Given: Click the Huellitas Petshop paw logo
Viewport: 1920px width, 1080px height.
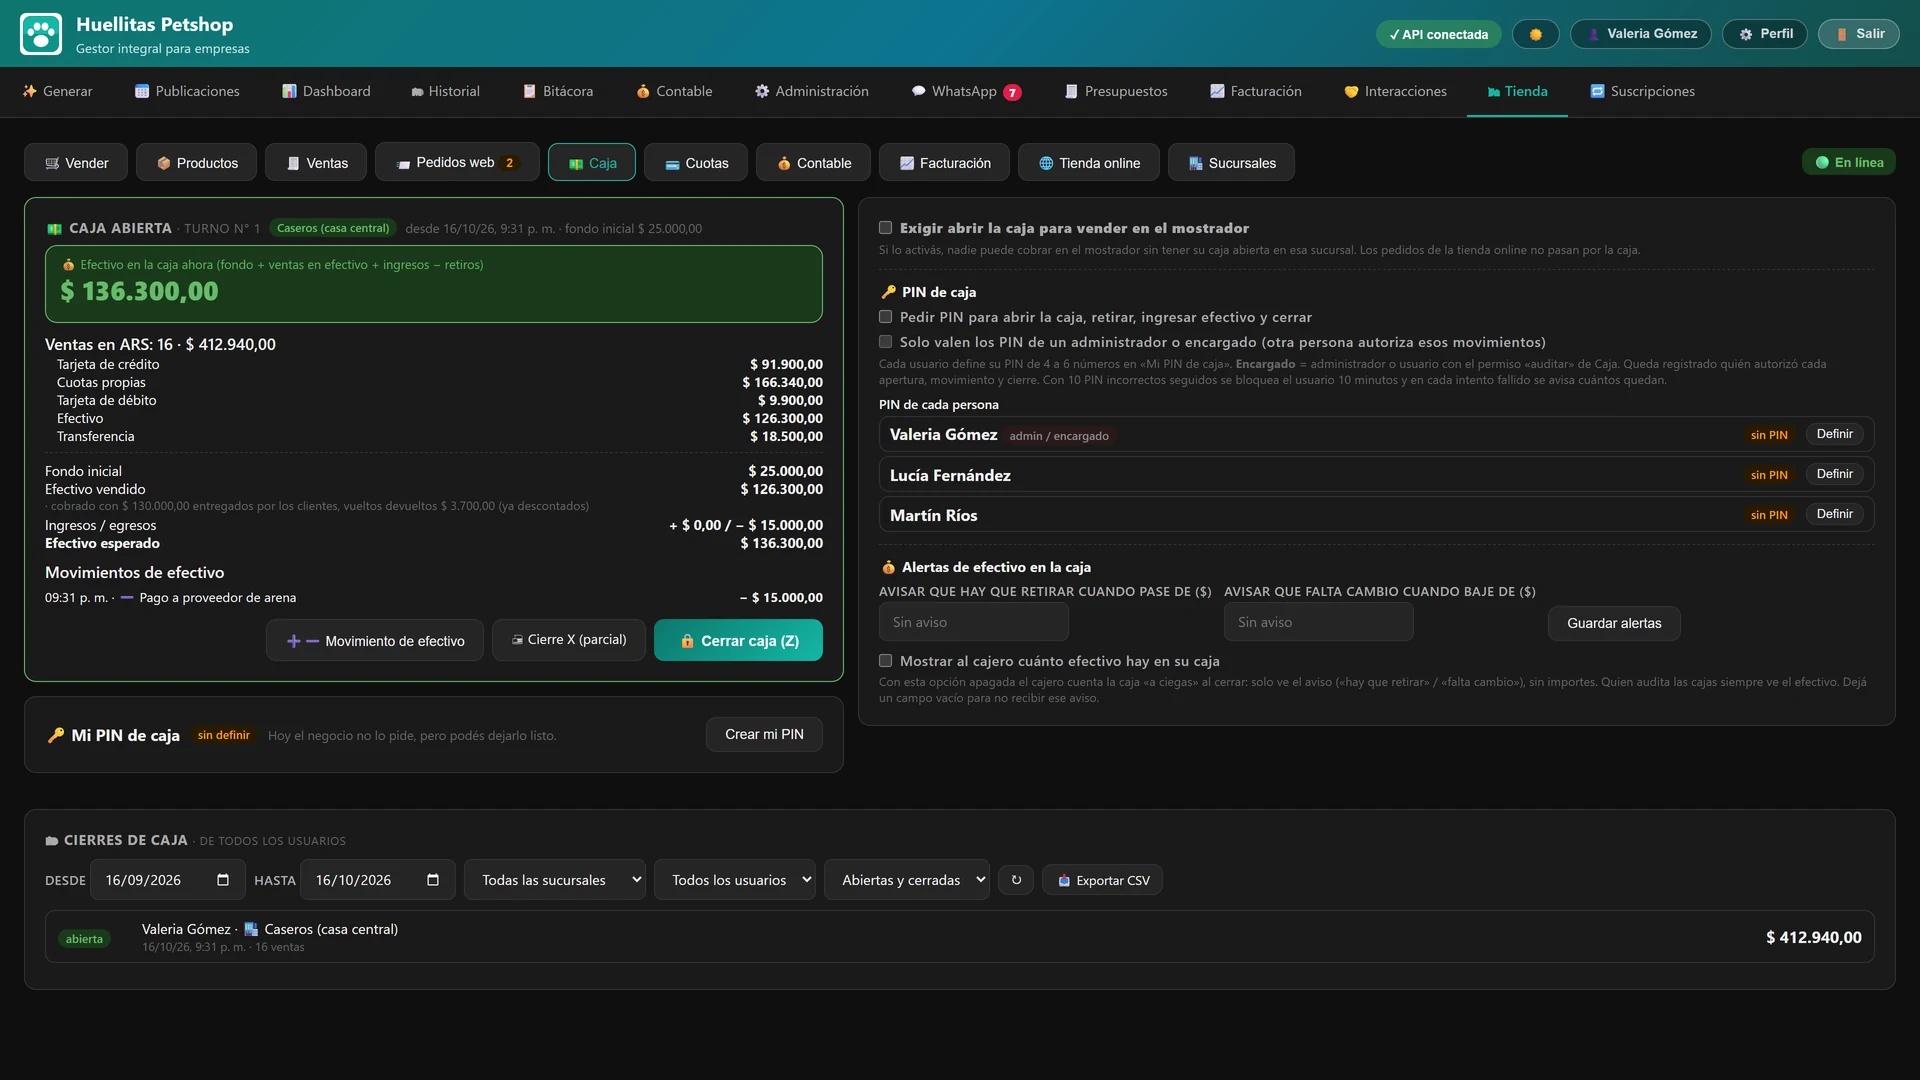Looking at the screenshot, I should (x=41, y=34).
